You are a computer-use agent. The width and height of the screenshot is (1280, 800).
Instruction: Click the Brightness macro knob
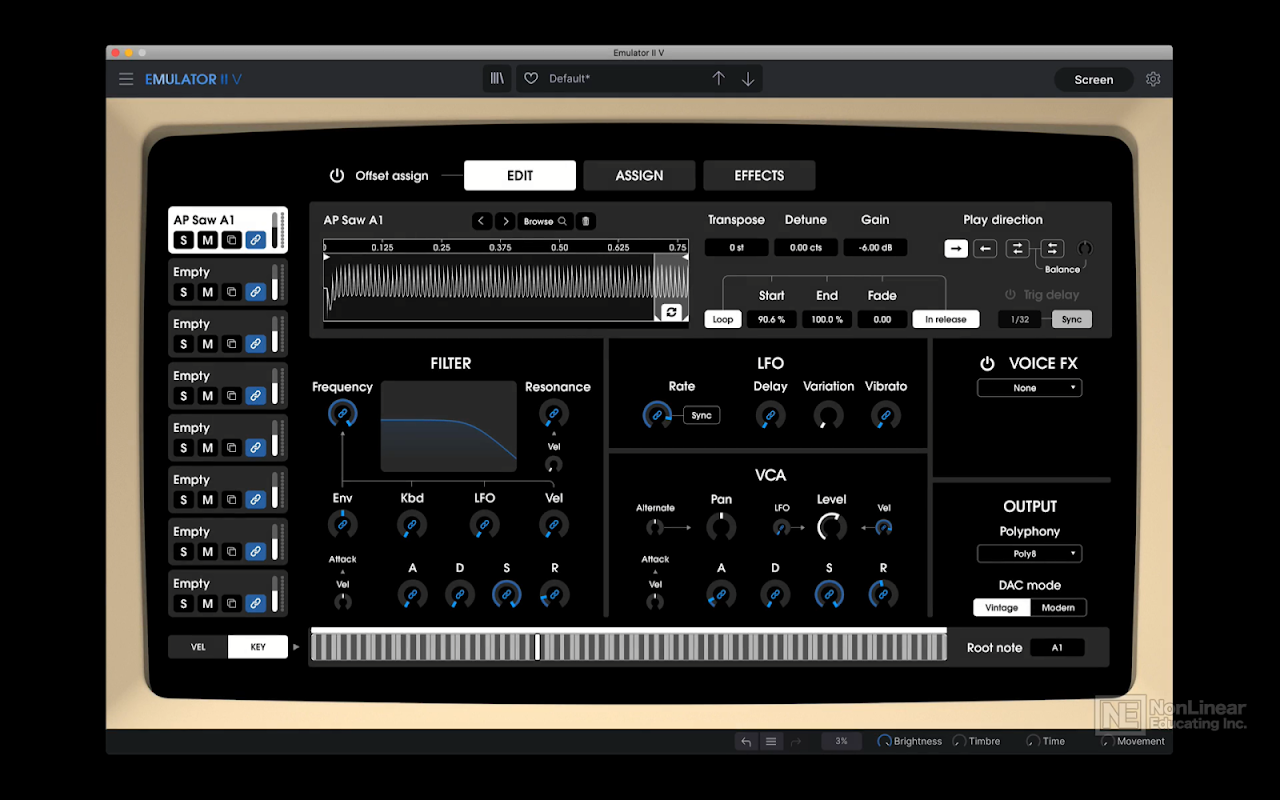(x=885, y=741)
